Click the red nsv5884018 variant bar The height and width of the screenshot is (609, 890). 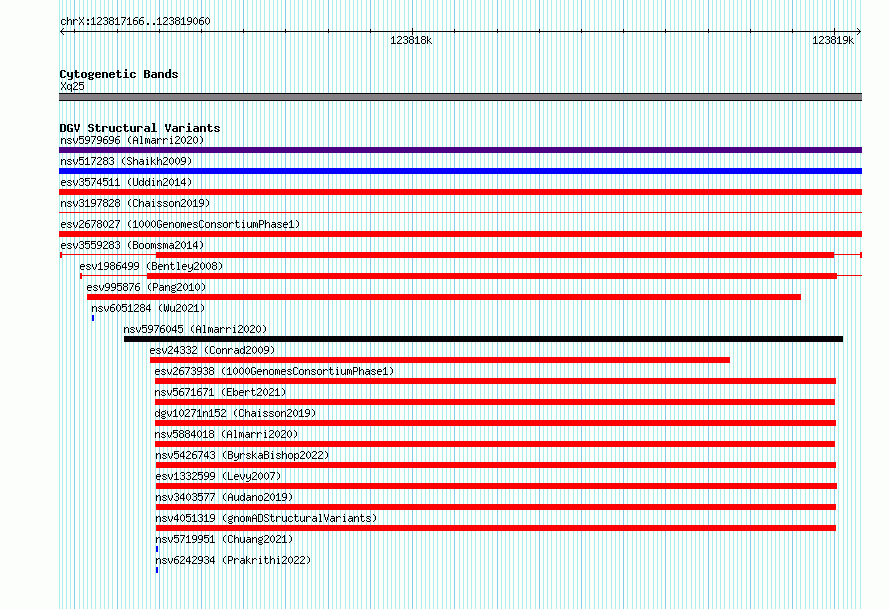click(x=495, y=444)
